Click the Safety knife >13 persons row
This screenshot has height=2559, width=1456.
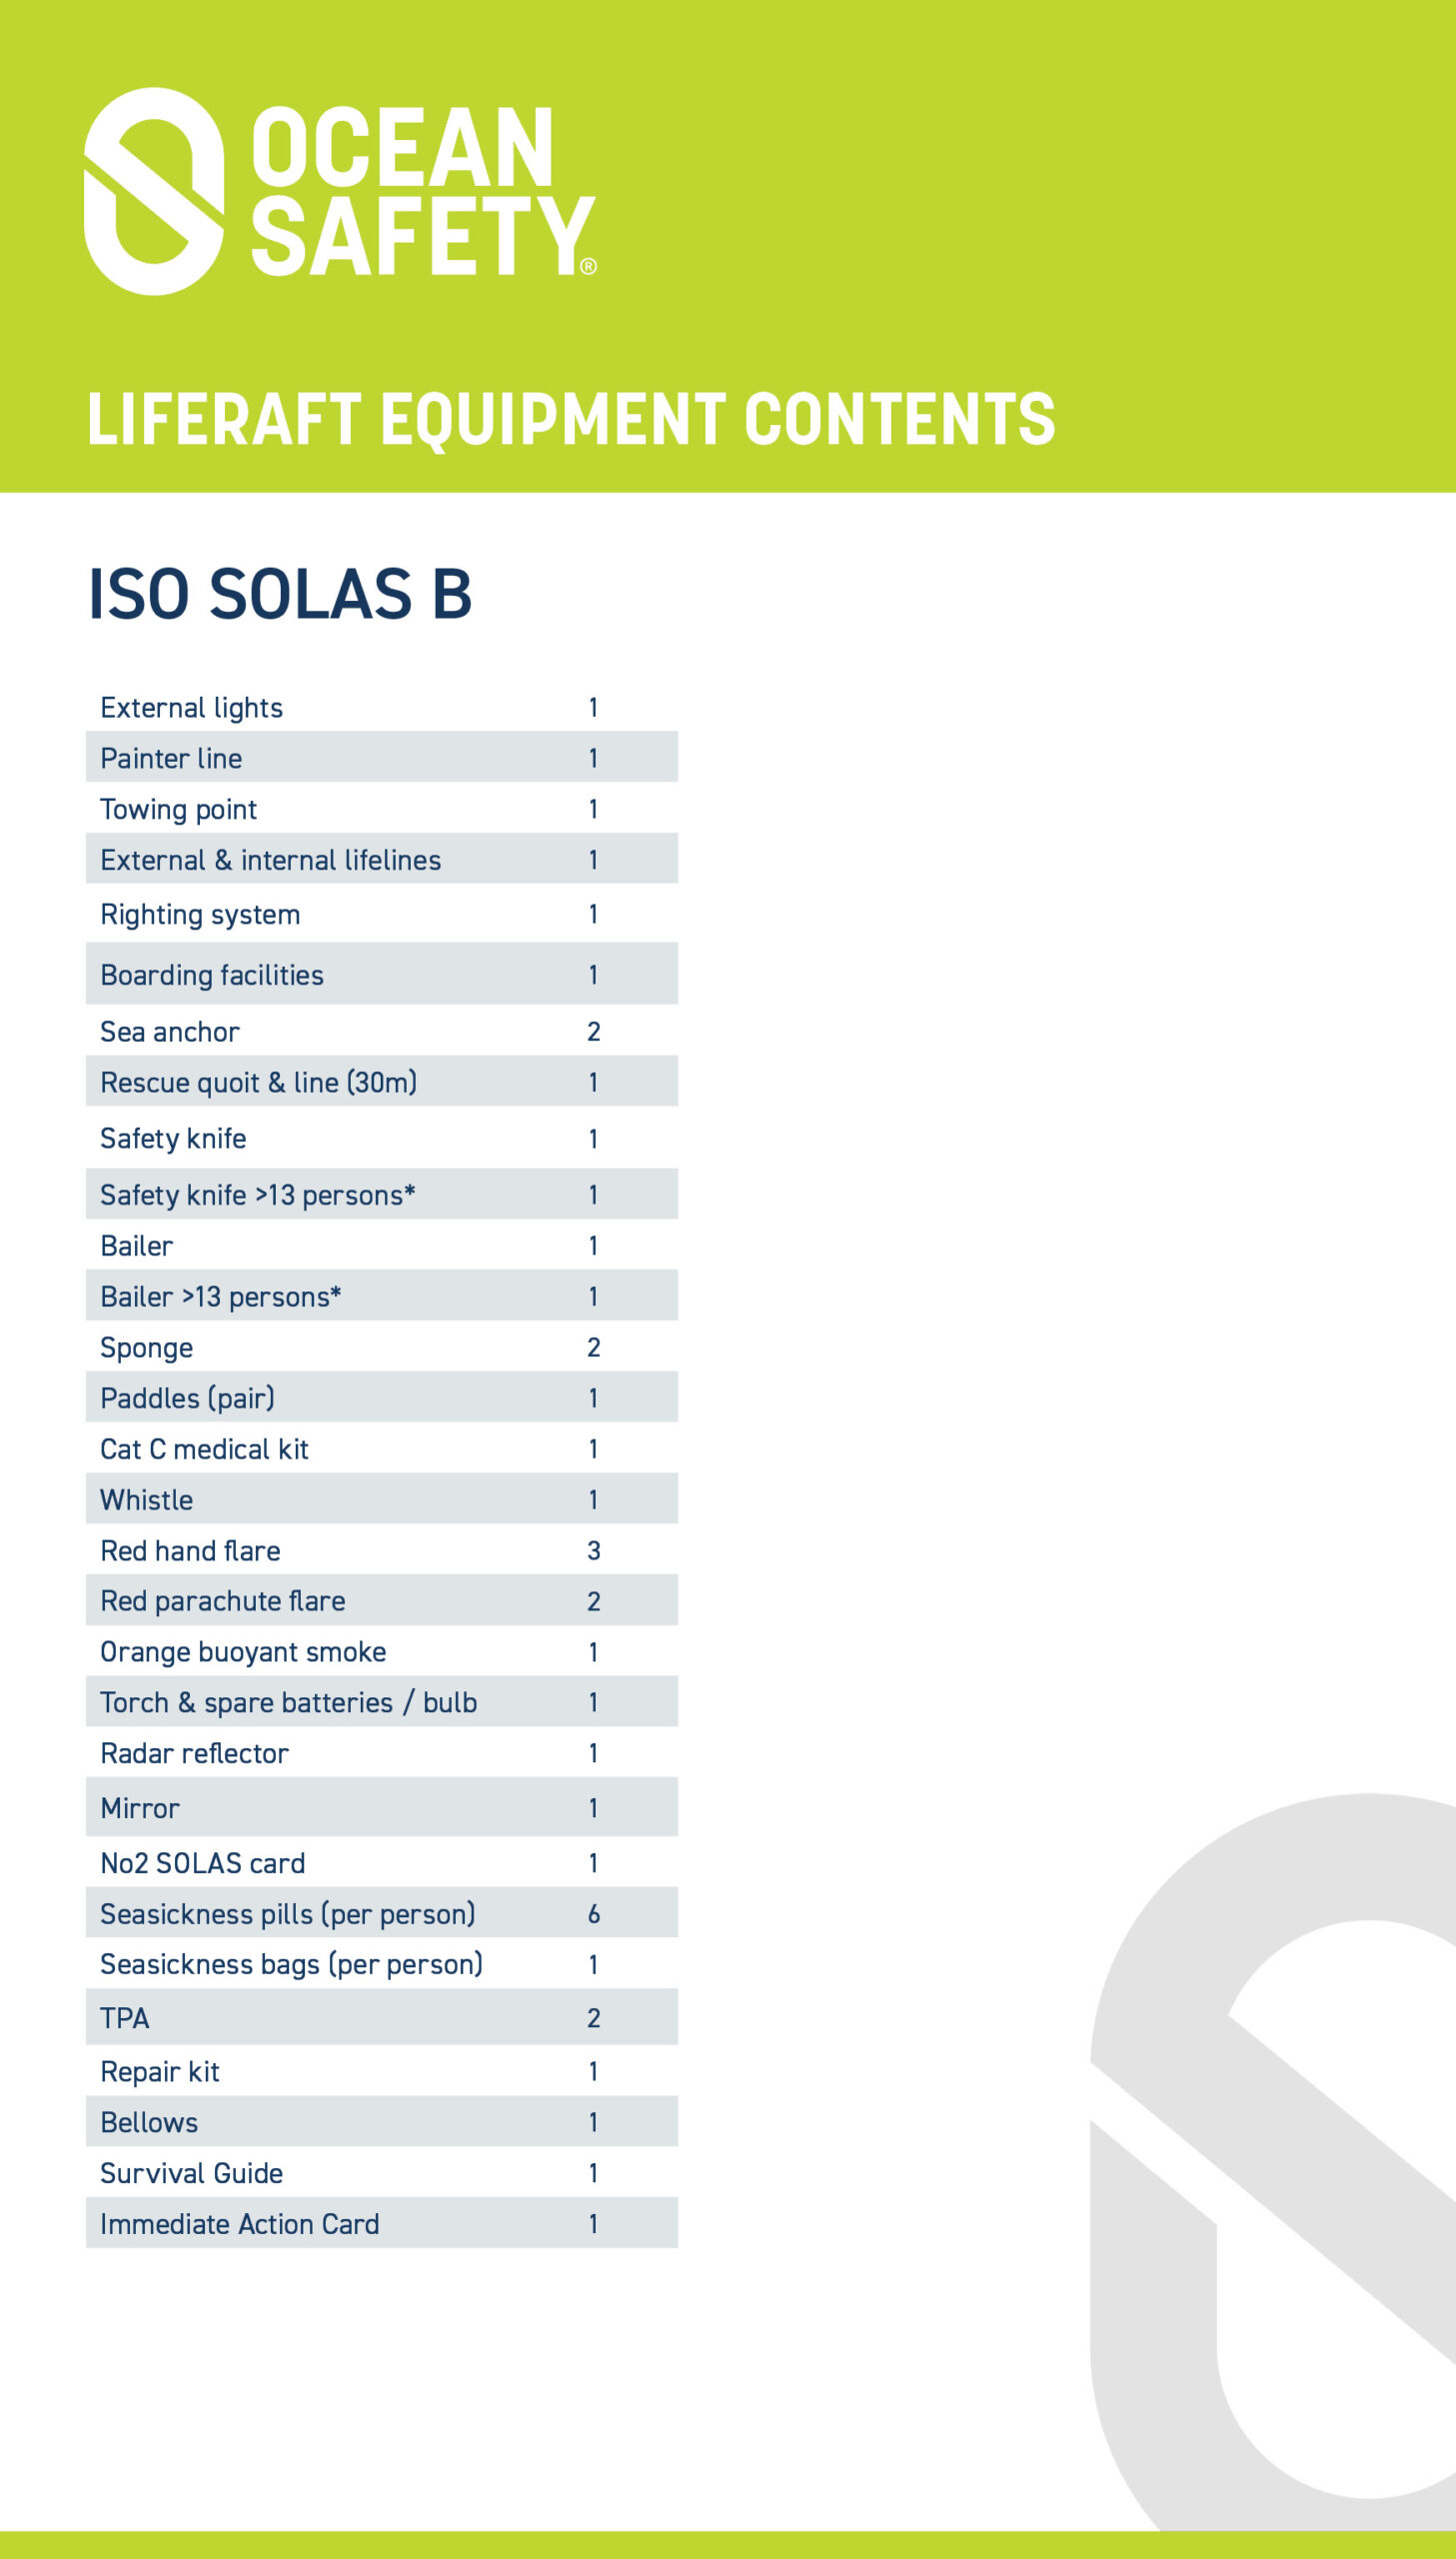click(381, 1194)
